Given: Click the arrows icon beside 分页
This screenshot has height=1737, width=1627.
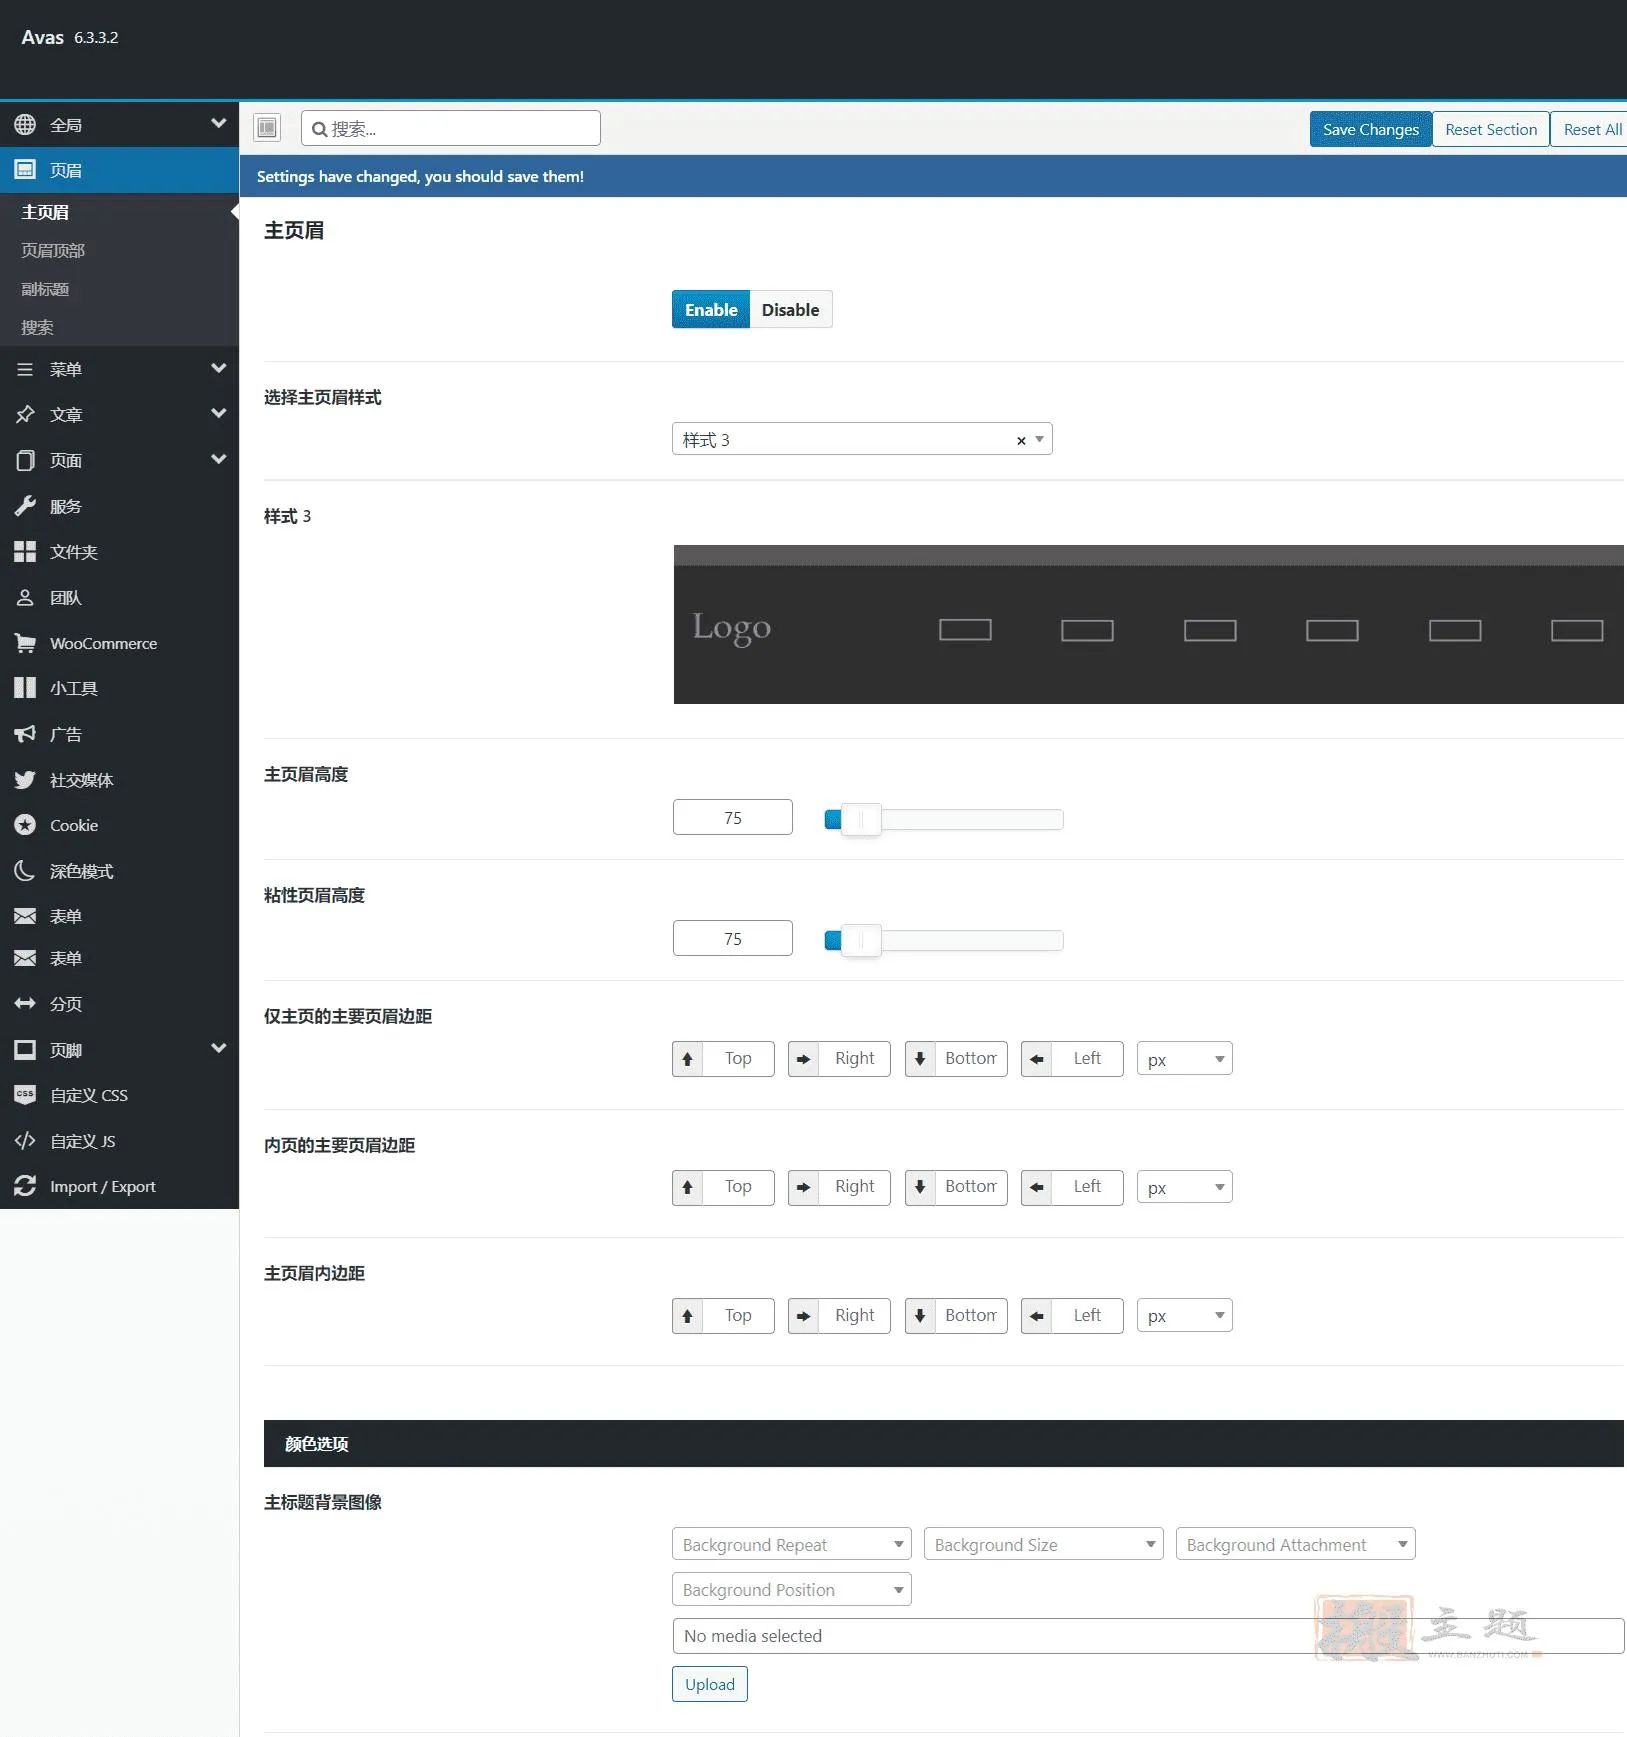Looking at the screenshot, I should click(x=25, y=1003).
